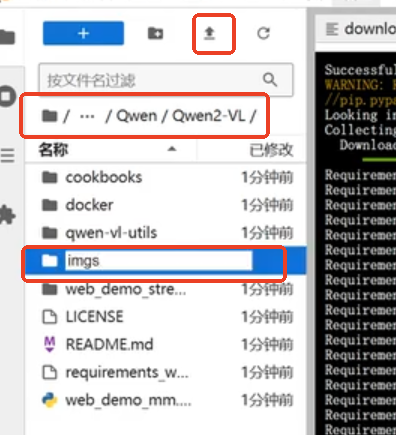Click the Markdown icon beside README.md
This screenshot has width=396, height=435.
tap(50, 344)
